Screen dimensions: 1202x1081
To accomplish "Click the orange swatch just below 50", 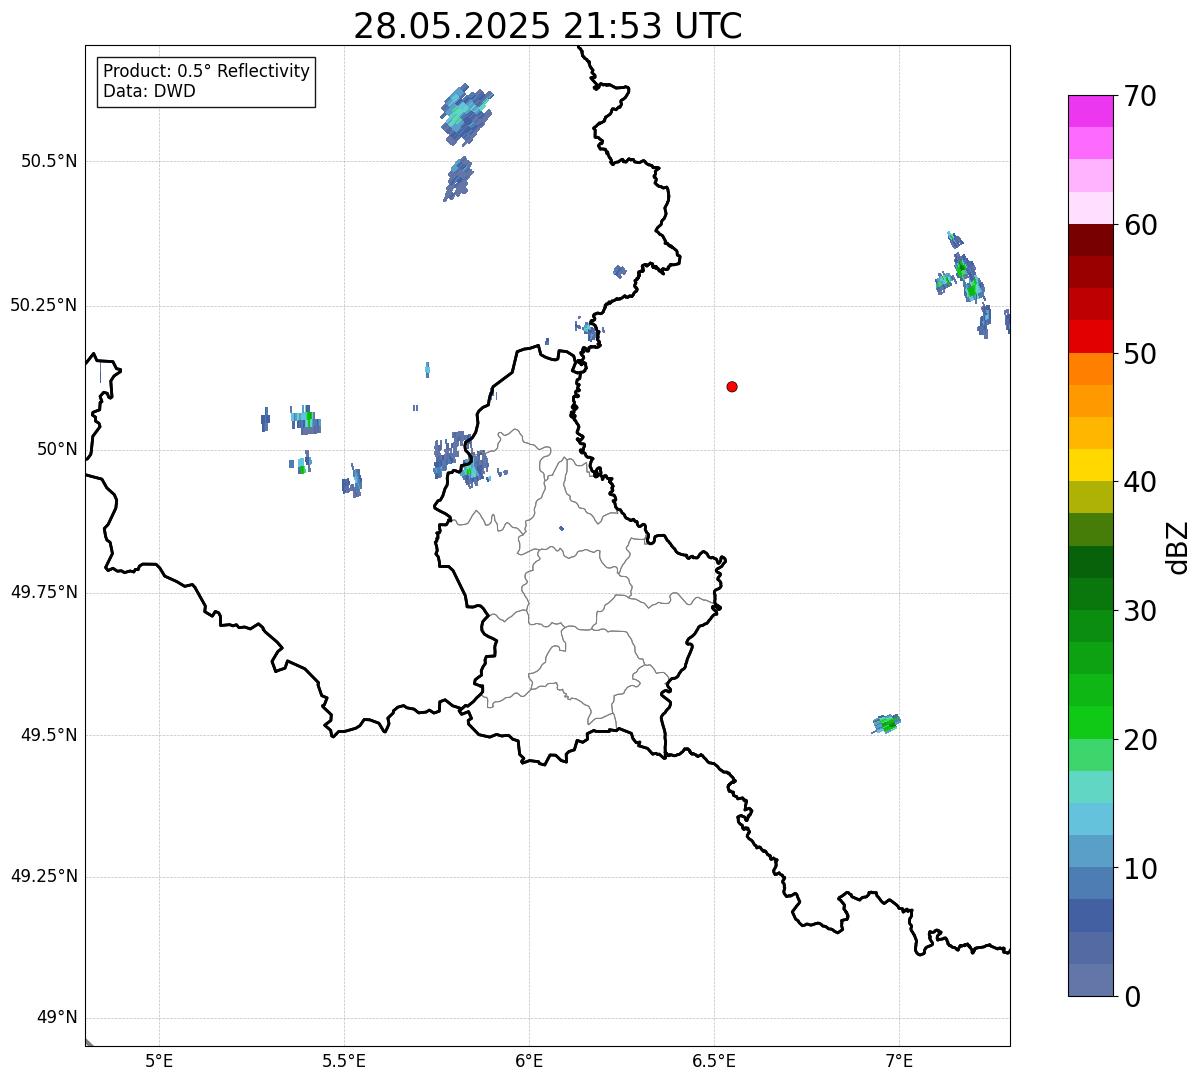I will [x=1090, y=369].
